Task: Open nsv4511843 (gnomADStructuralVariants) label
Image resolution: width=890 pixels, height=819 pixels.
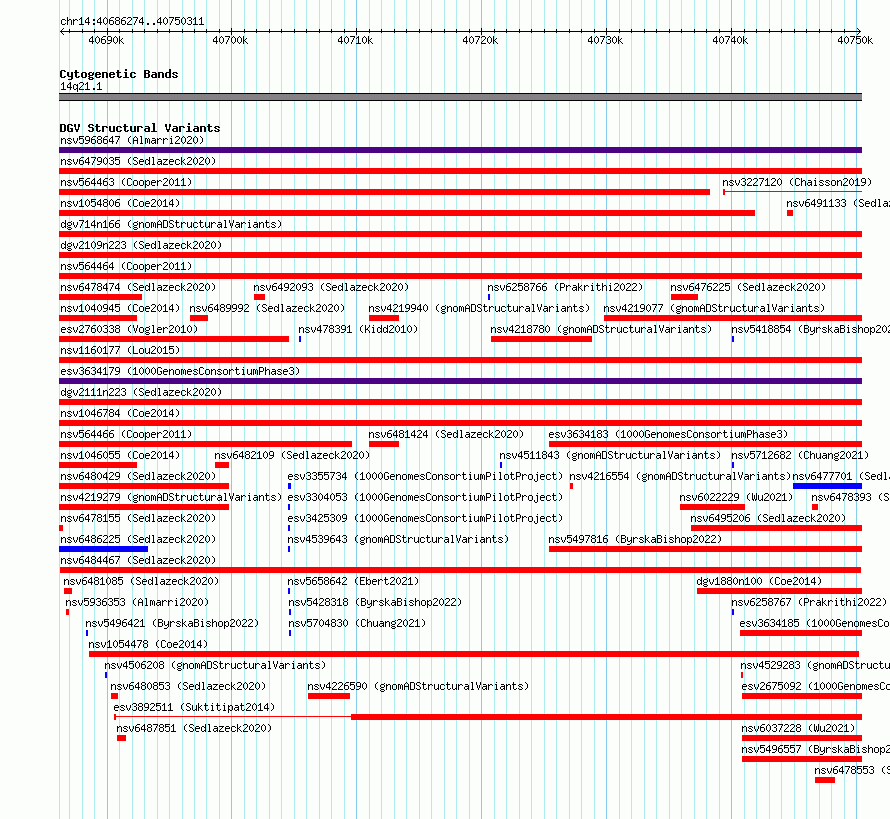Action: [x=610, y=455]
